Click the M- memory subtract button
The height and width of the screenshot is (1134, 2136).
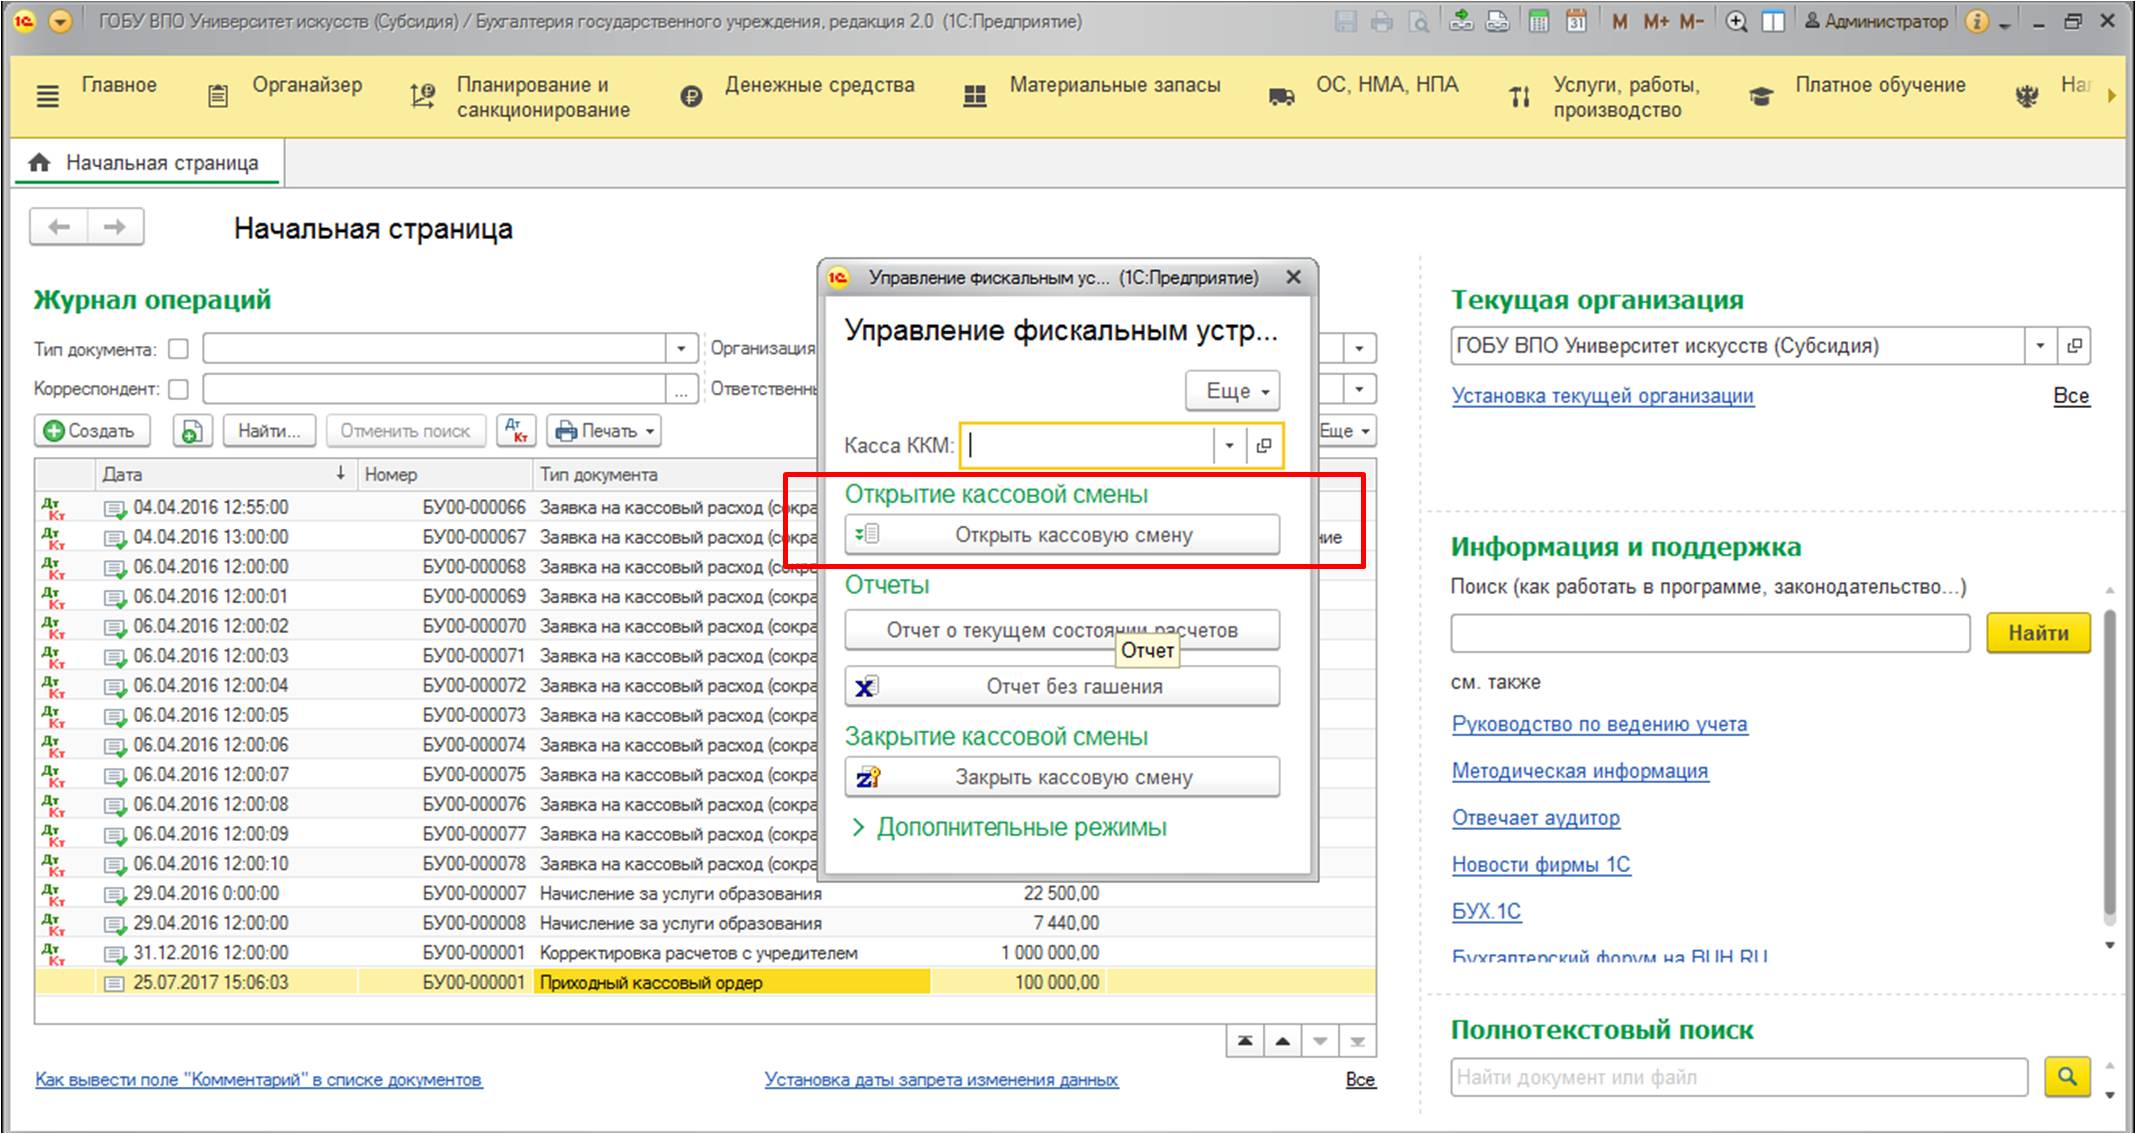pyautogui.click(x=1692, y=21)
